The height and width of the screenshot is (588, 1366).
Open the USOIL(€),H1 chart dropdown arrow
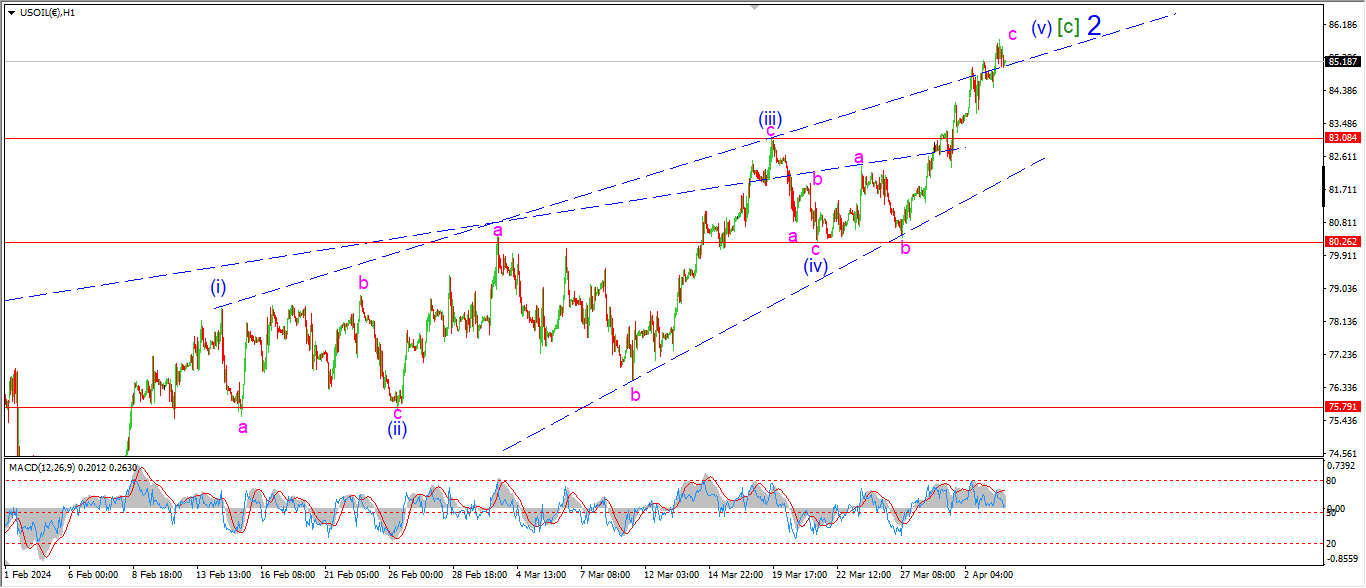coord(10,11)
